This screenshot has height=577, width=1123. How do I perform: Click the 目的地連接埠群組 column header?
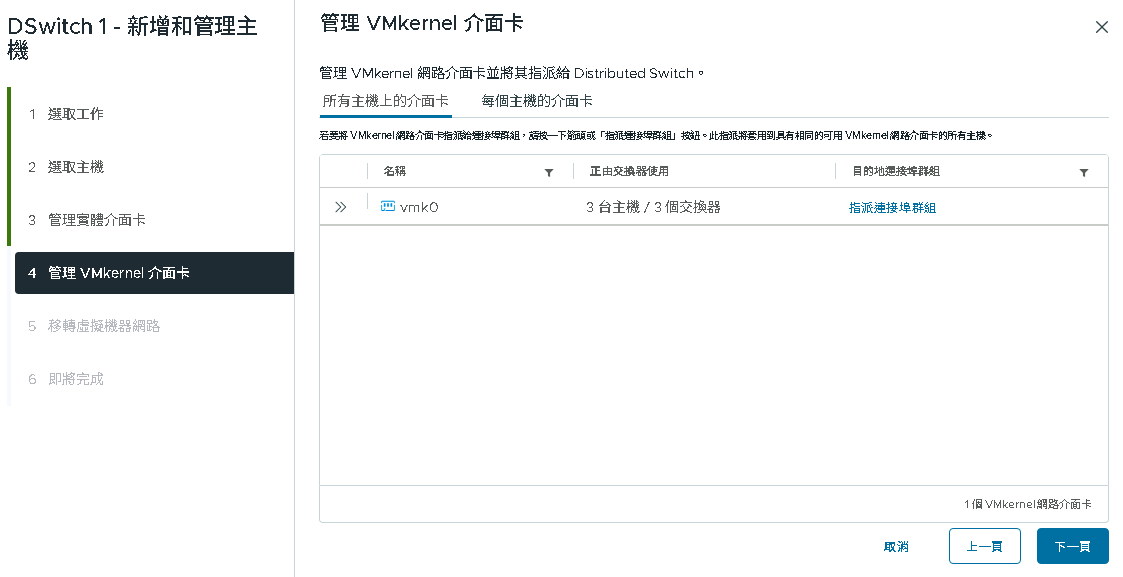click(x=896, y=171)
